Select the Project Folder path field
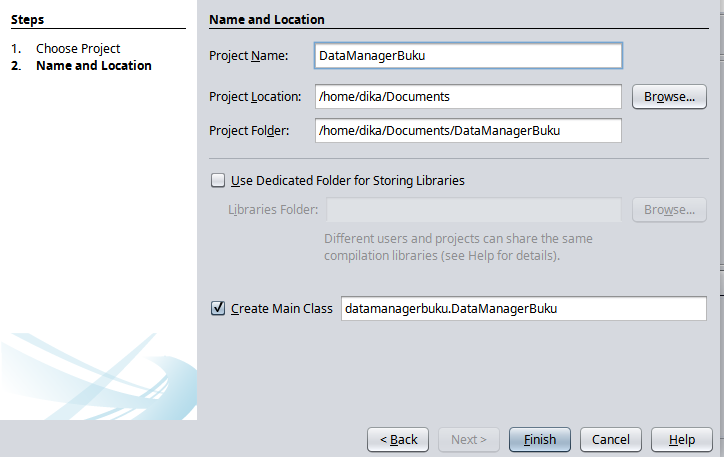 click(467, 131)
